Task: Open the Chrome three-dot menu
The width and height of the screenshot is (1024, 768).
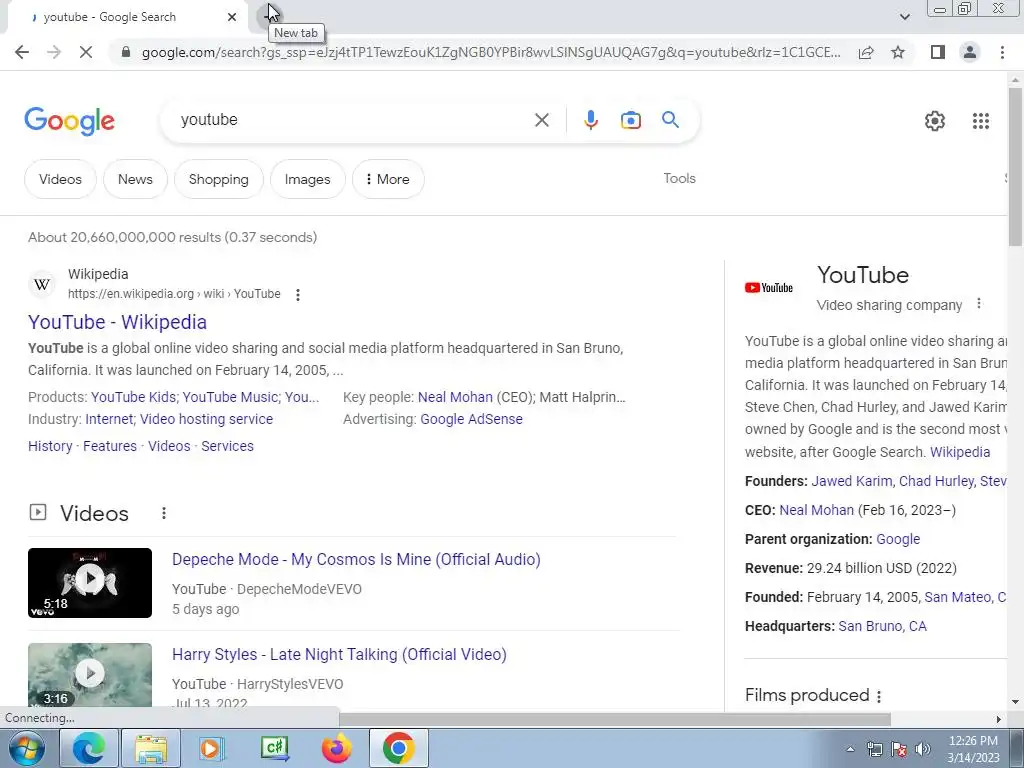Action: [x=1002, y=52]
